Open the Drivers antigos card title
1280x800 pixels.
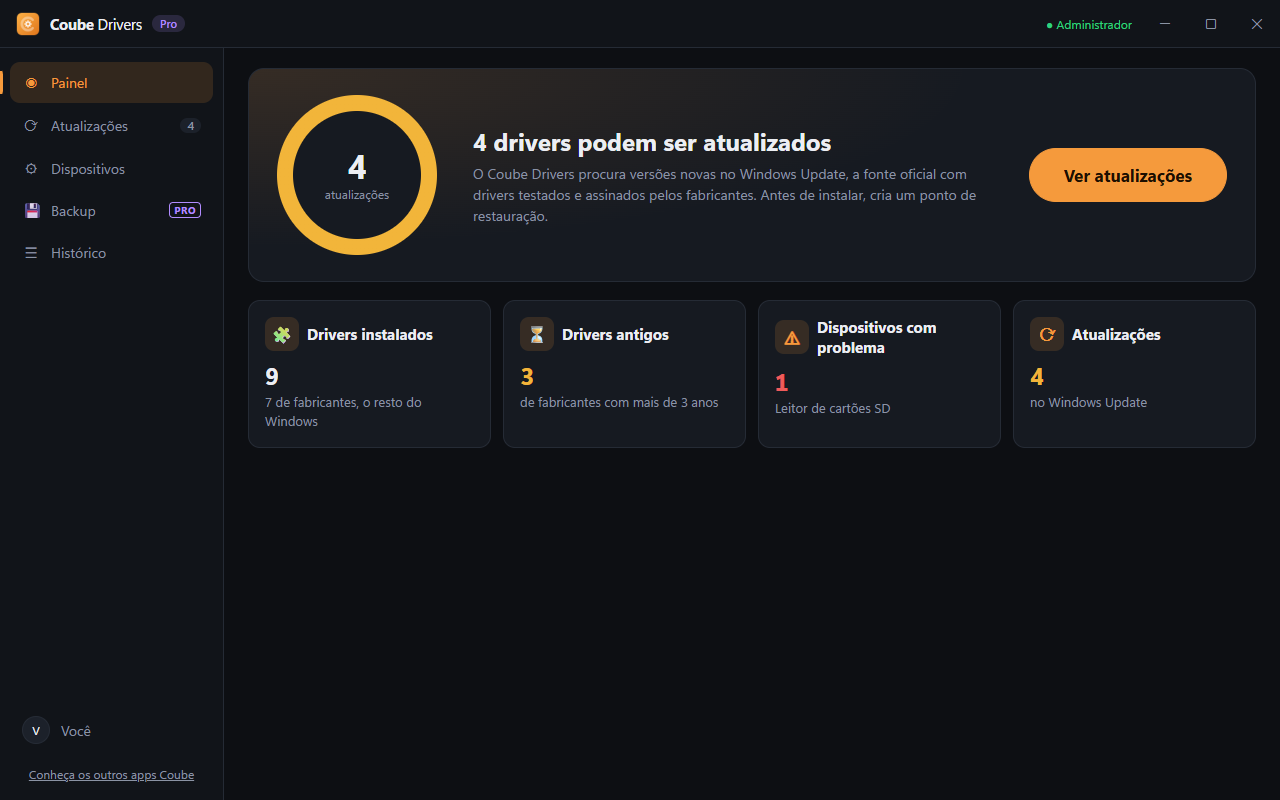coord(615,335)
